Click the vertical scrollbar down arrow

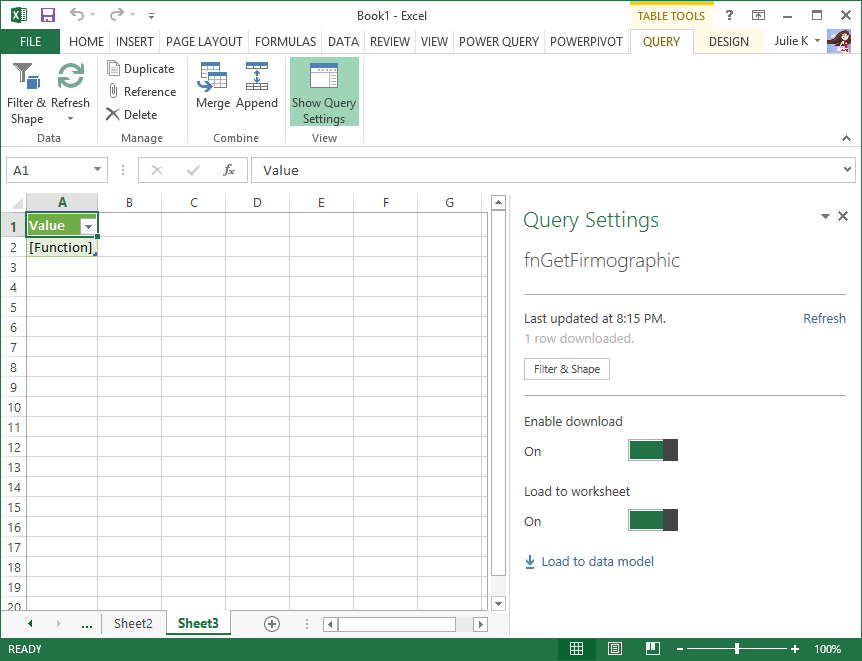pos(498,603)
